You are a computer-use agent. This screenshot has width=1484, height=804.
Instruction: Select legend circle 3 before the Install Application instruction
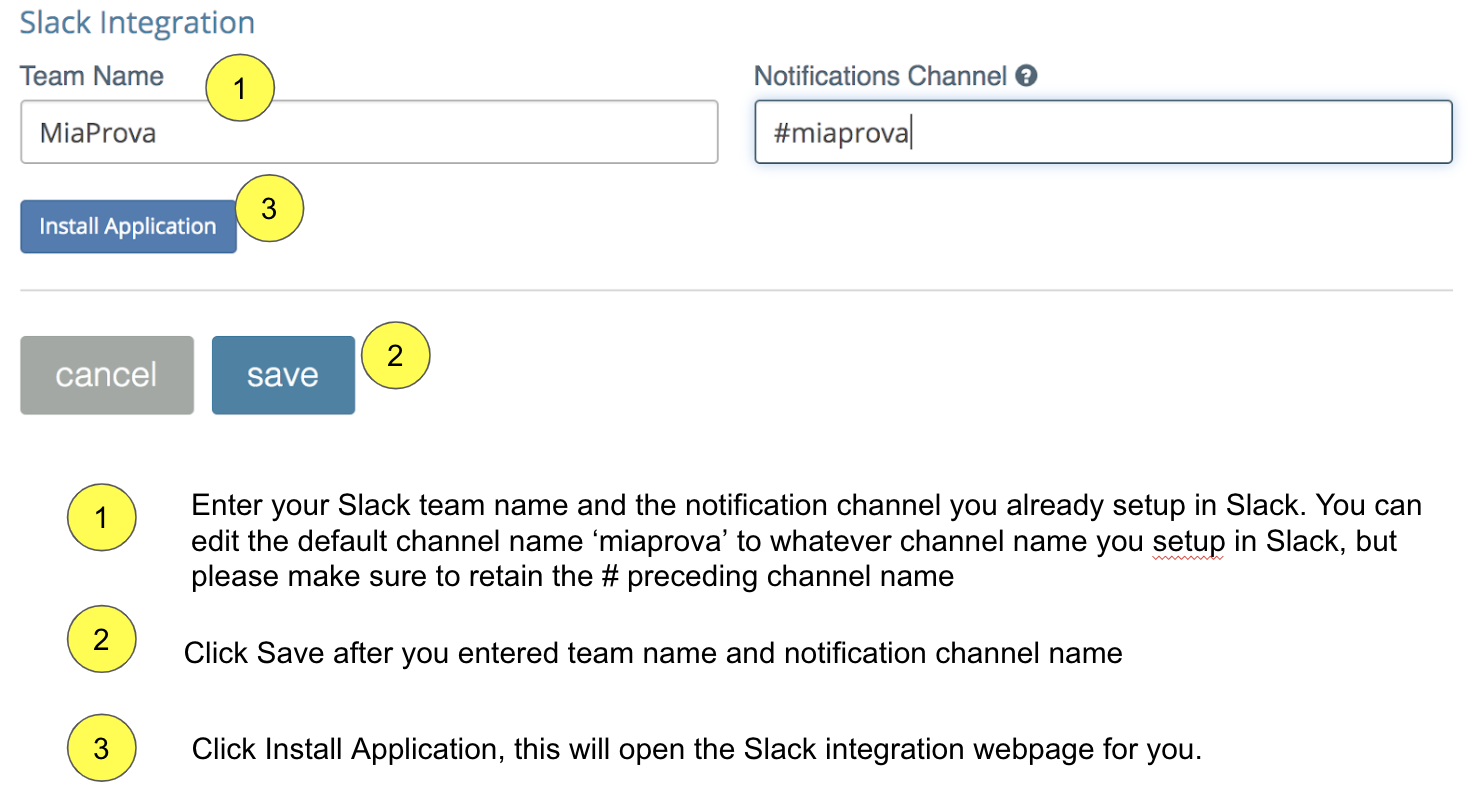coord(101,748)
